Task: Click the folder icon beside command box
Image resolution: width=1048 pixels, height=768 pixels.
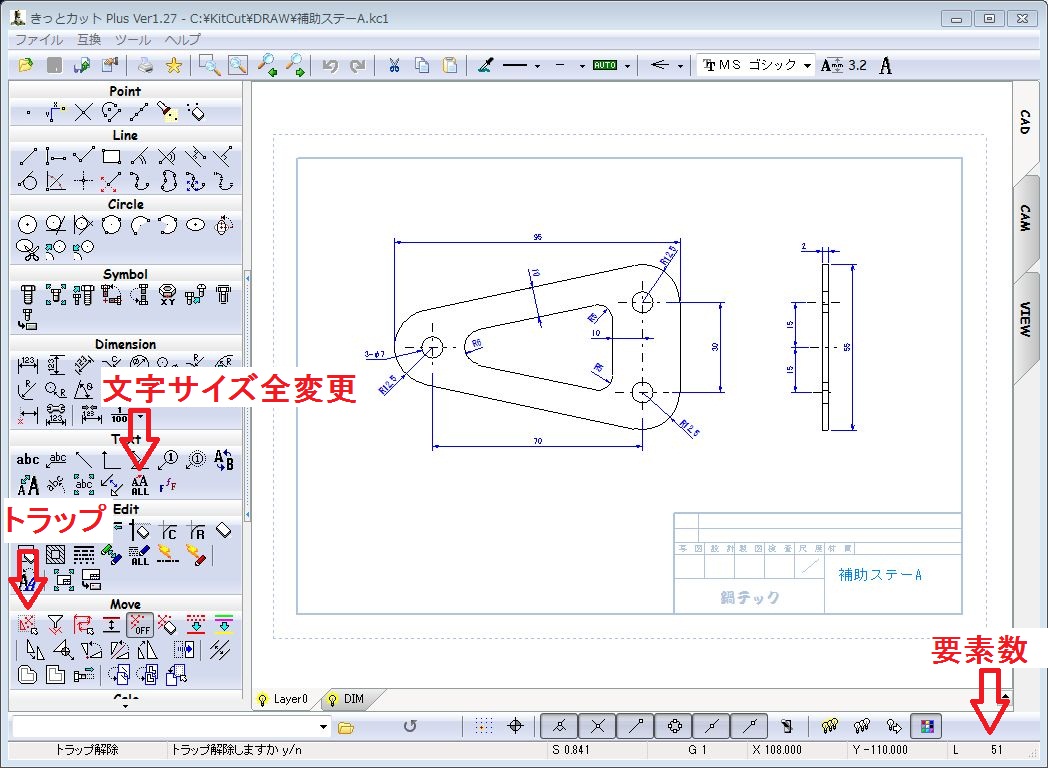Action: pos(346,727)
